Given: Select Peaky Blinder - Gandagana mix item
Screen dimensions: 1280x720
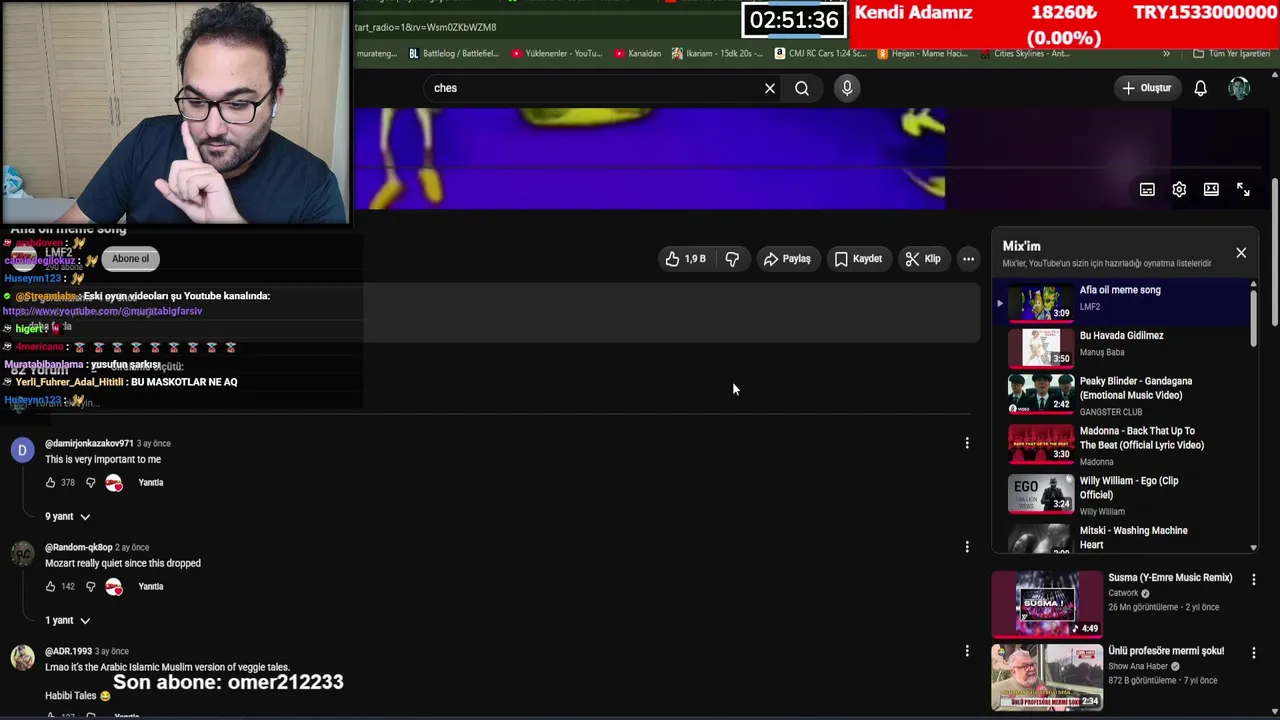Looking at the screenshot, I should click(1120, 393).
